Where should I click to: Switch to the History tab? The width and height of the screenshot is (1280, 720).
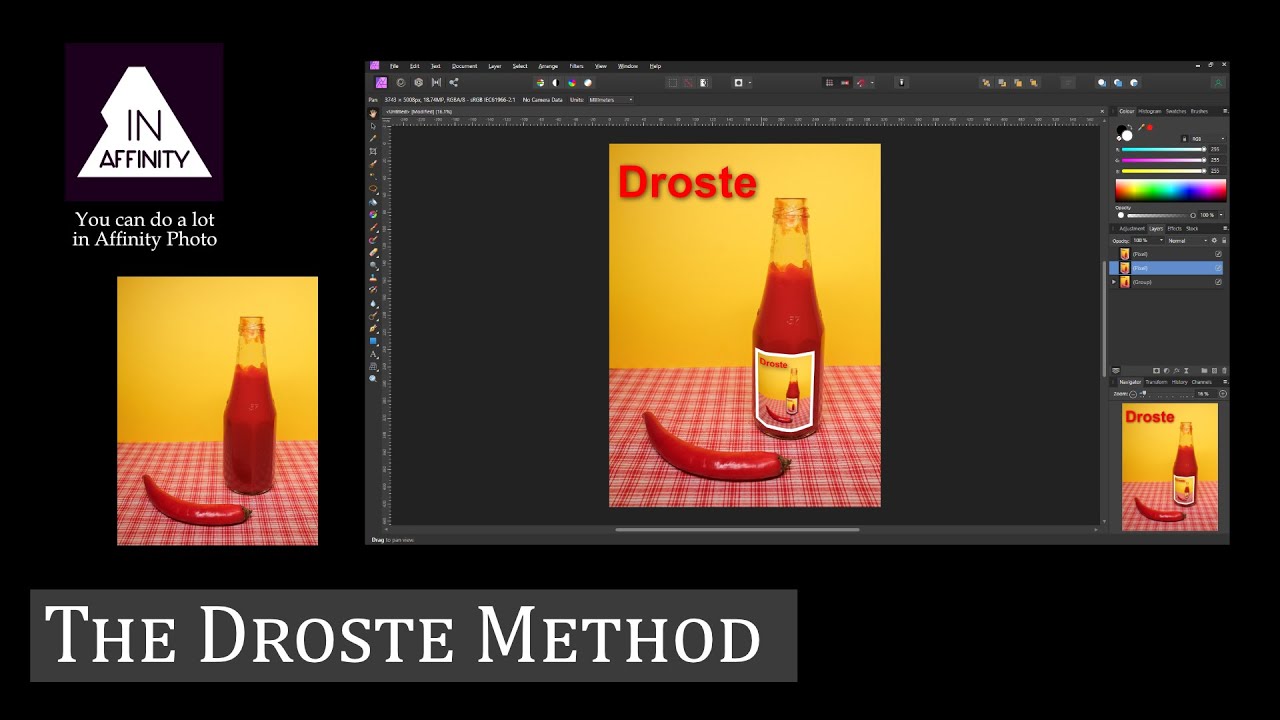coord(1180,382)
